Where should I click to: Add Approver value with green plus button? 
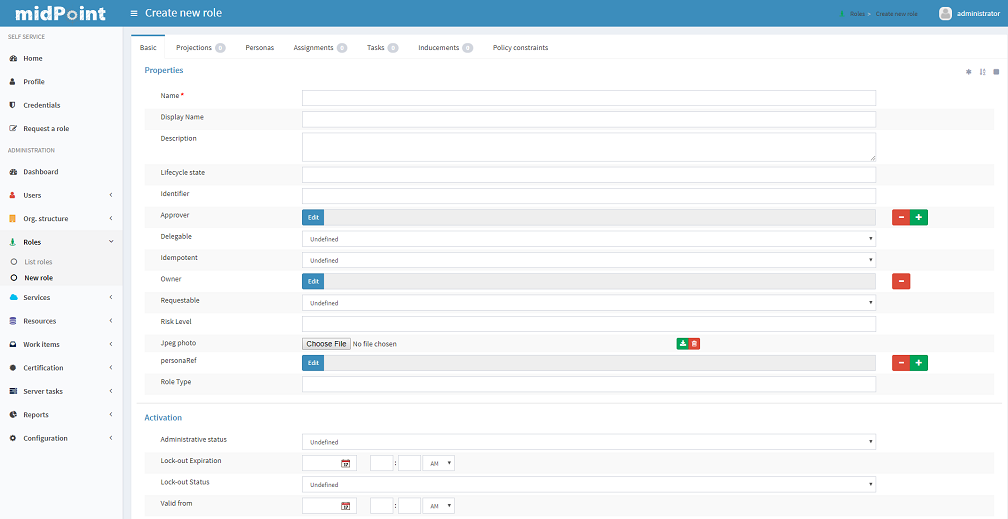point(918,217)
